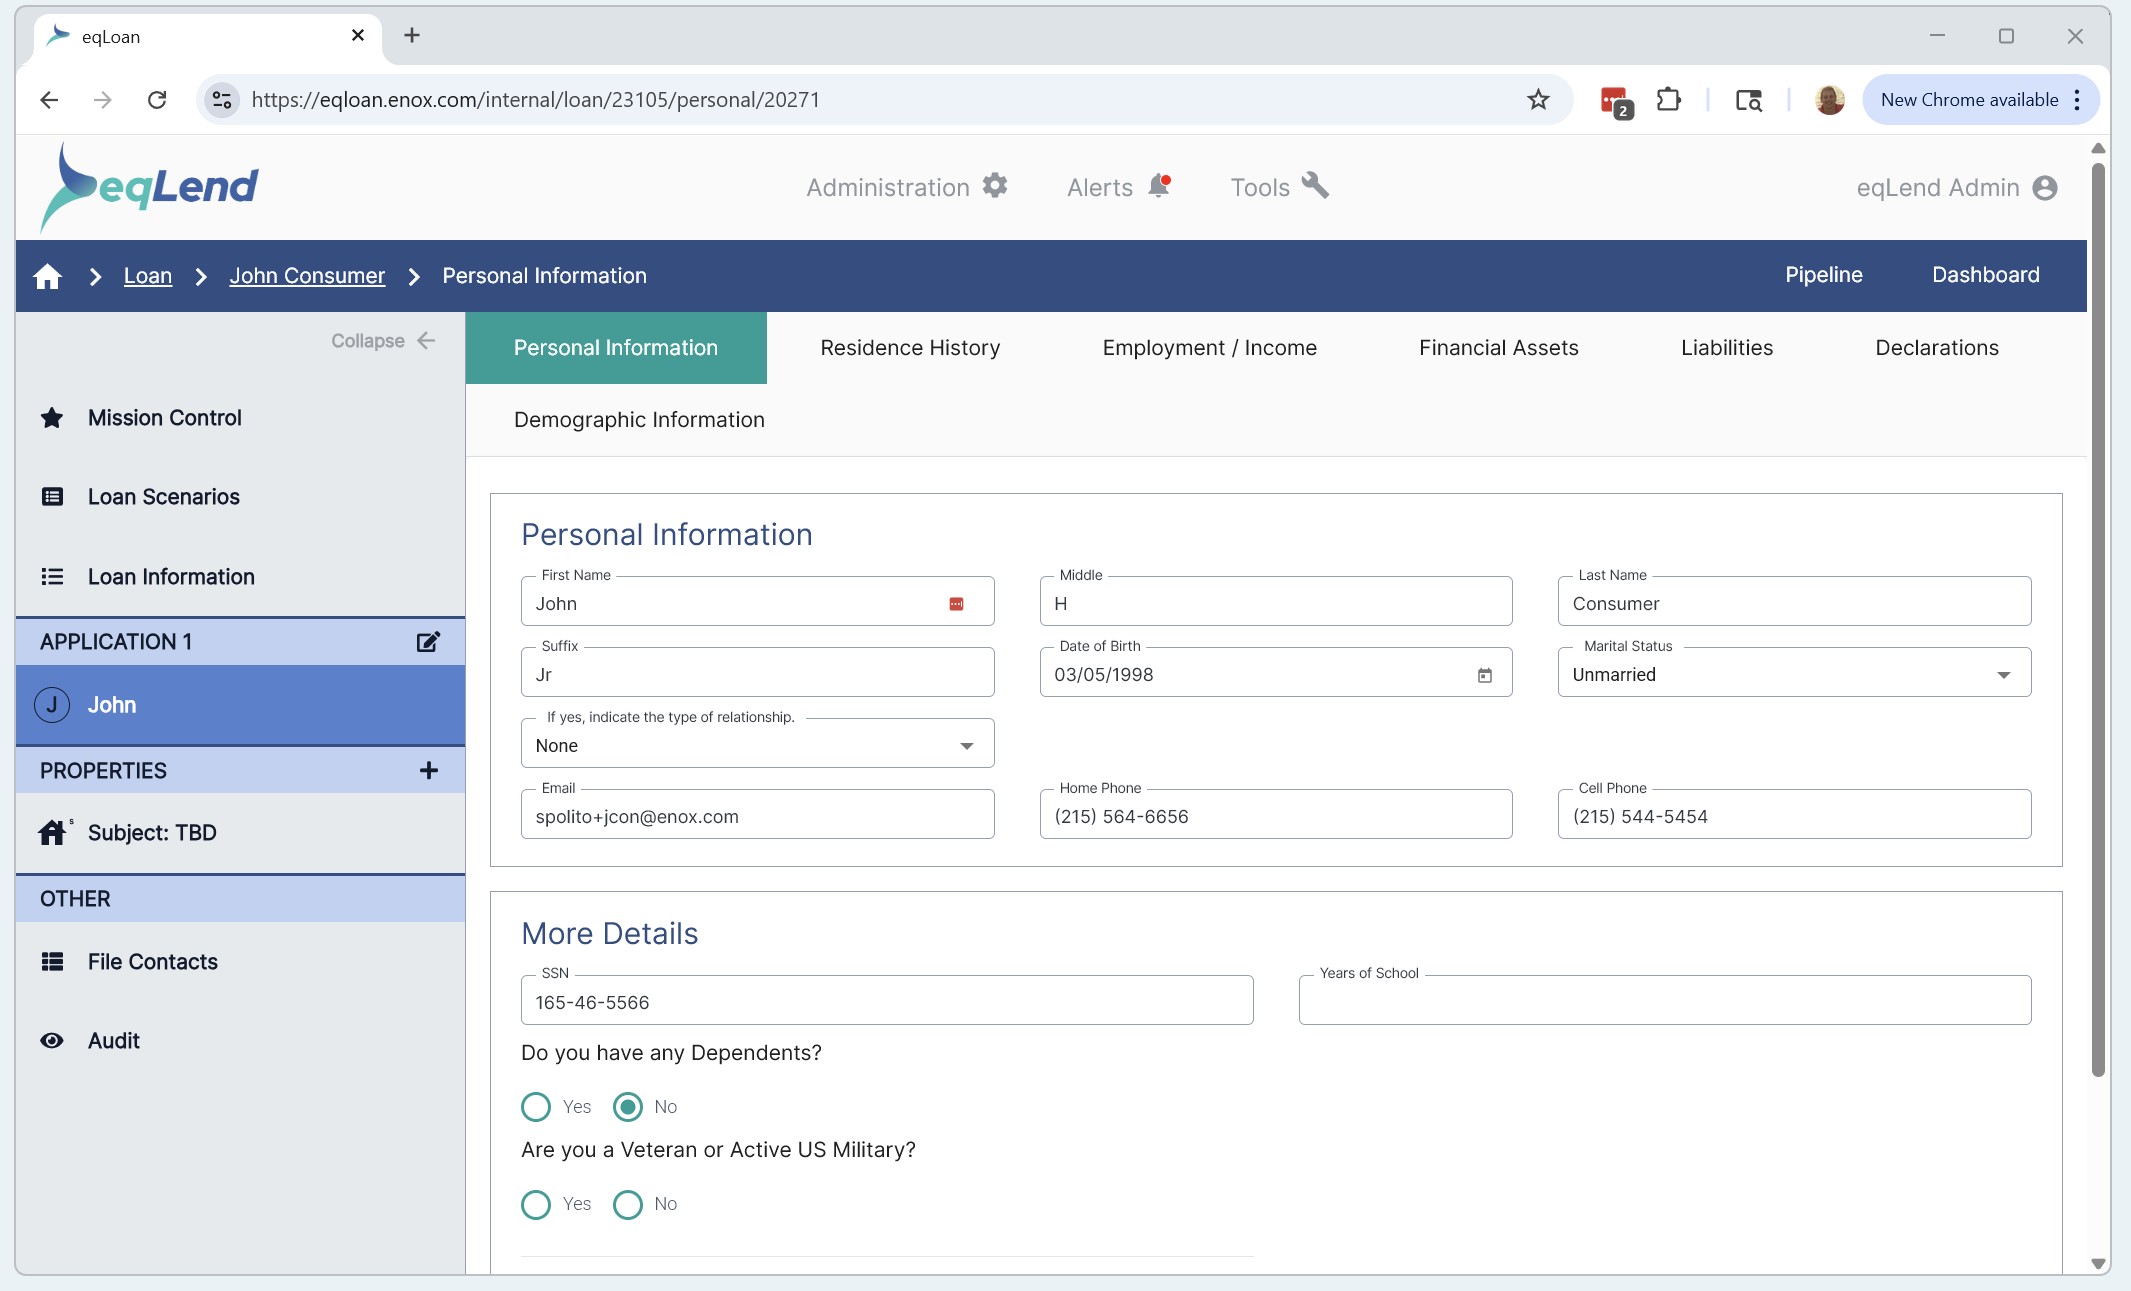The height and width of the screenshot is (1291, 2131).
Task: Open the Administration gear icon
Action: (995, 186)
